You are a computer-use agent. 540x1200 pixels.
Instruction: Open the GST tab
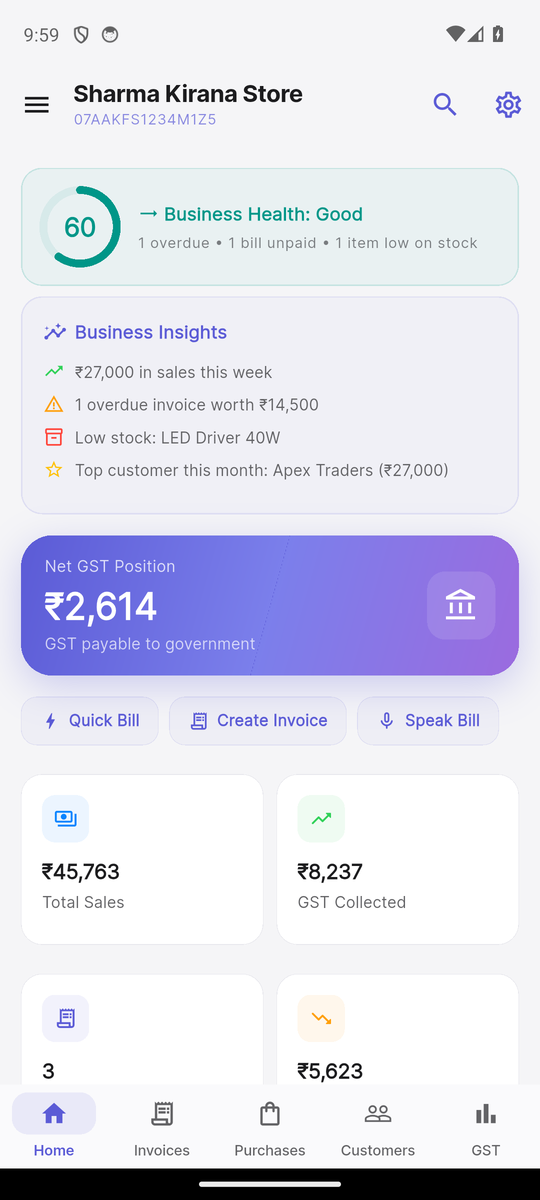pyautogui.click(x=486, y=1127)
